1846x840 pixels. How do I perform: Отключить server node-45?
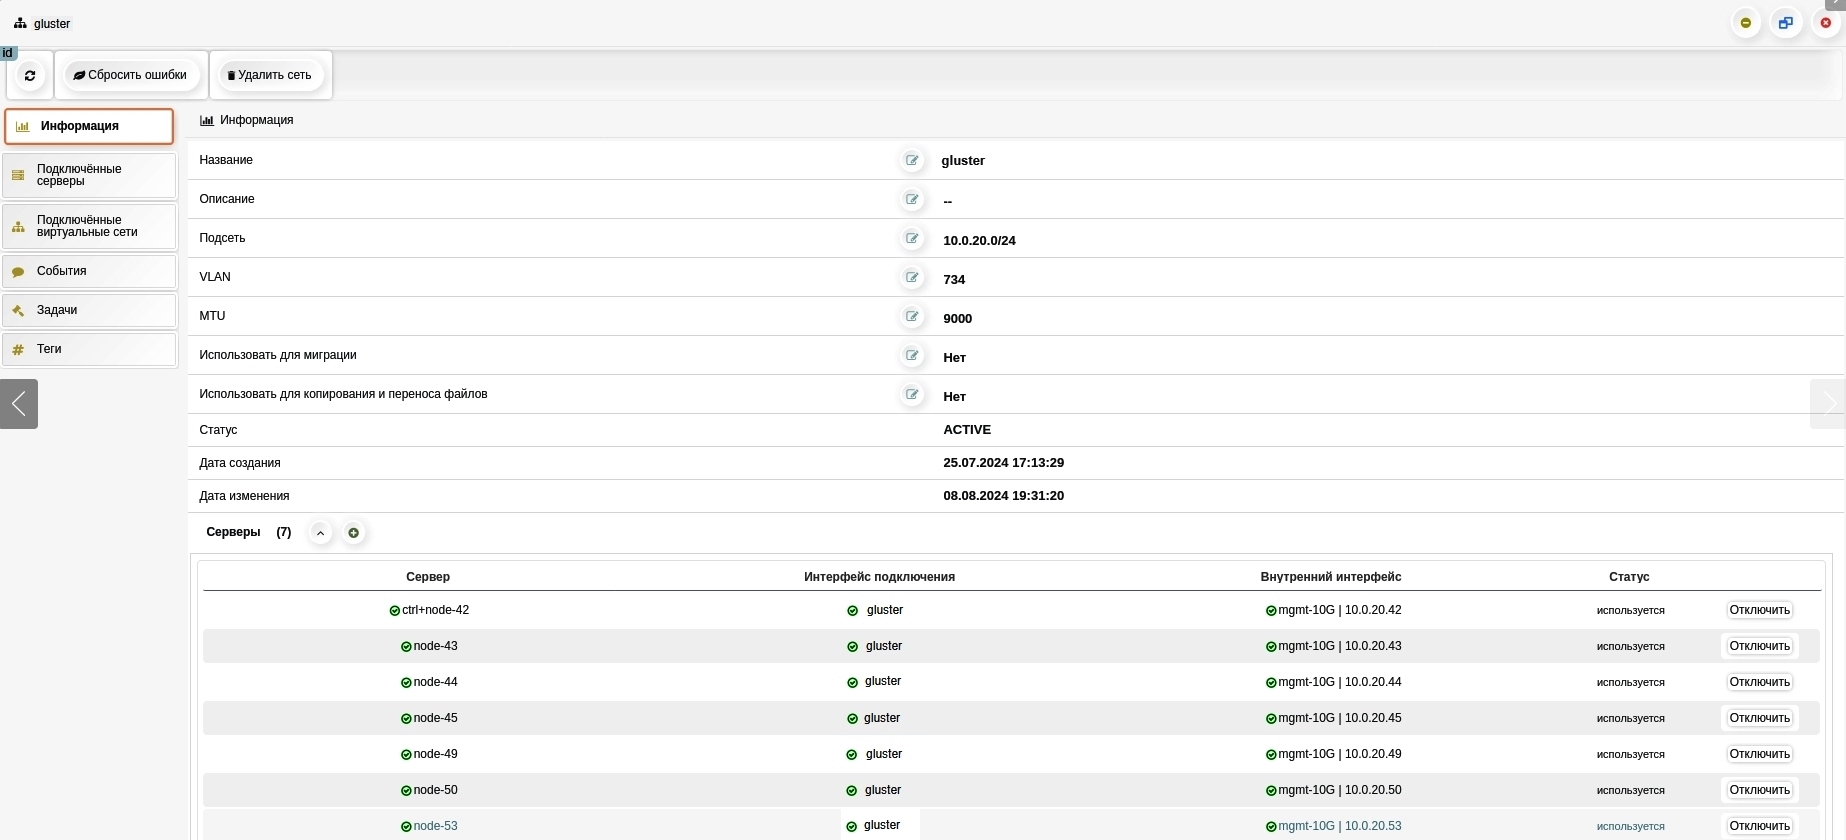point(1759,718)
